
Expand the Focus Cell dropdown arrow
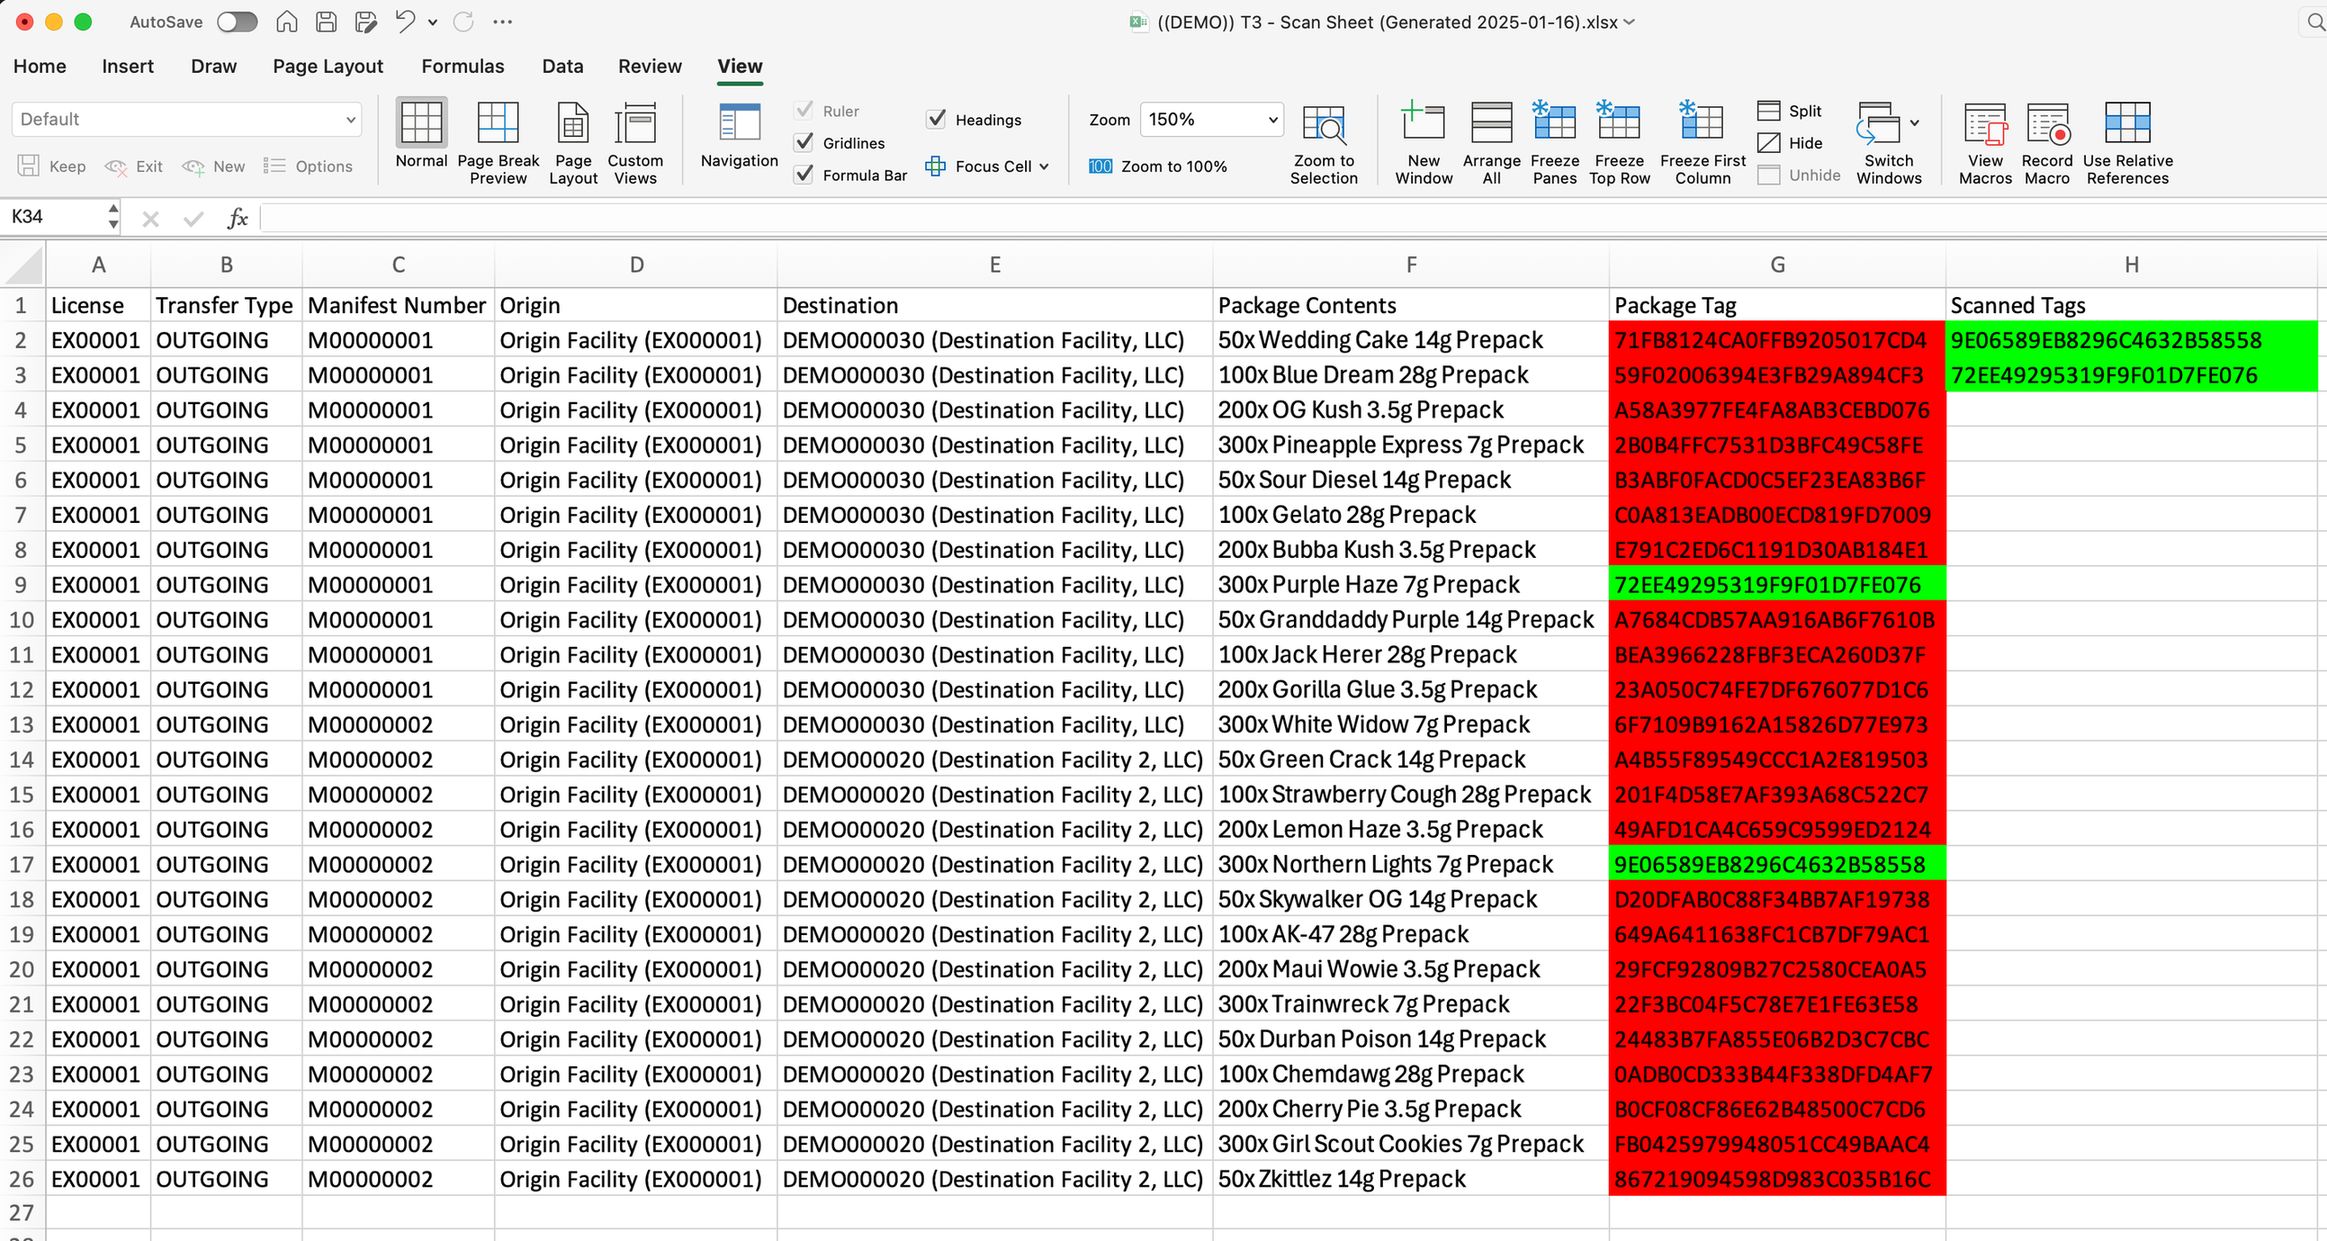[x=1044, y=167]
